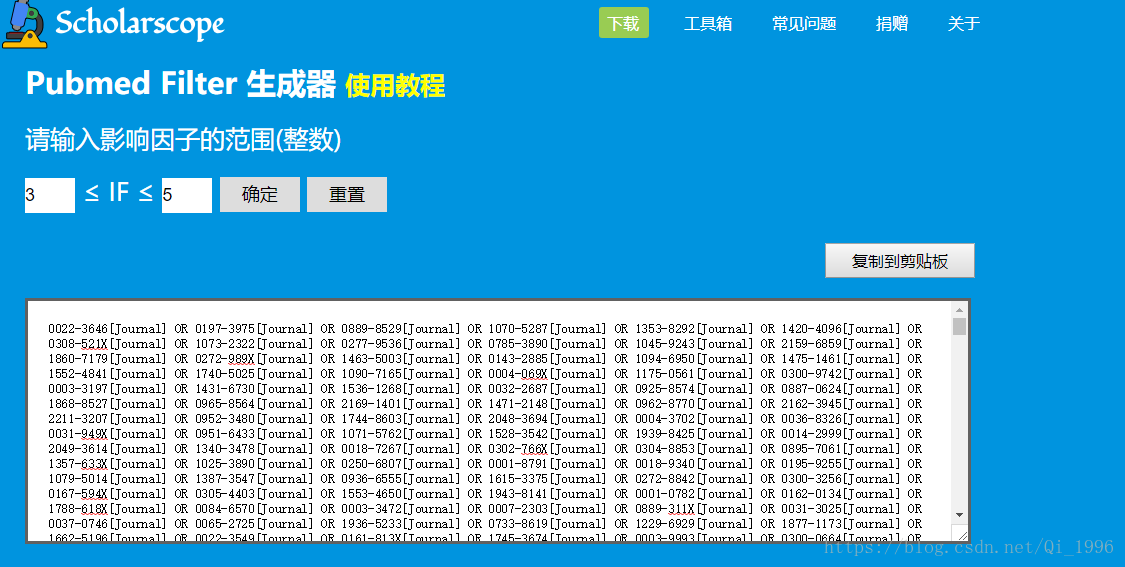Screen dimensions: 1125x567
Task: Click the text 0308-521X[Journal]
Action: click(107, 344)
